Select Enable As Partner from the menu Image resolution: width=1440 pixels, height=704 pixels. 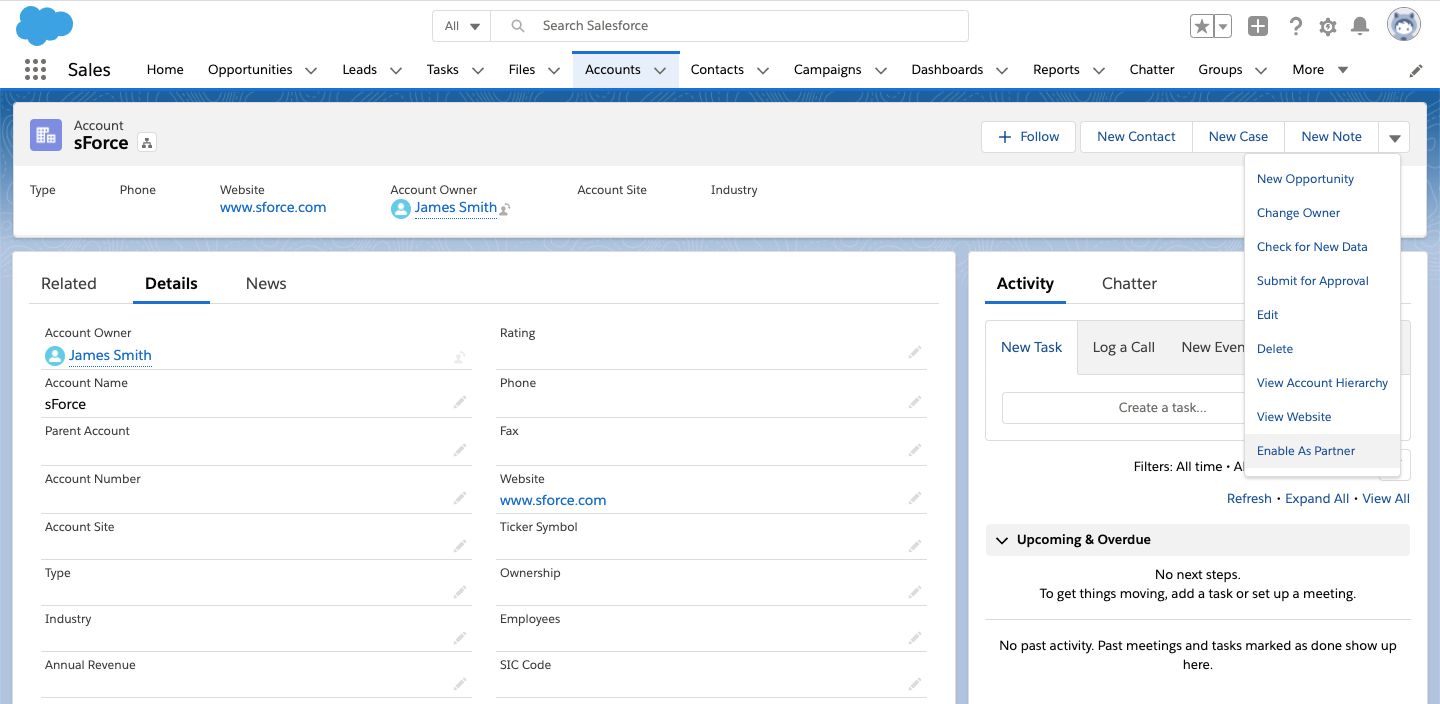[1305, 451]
